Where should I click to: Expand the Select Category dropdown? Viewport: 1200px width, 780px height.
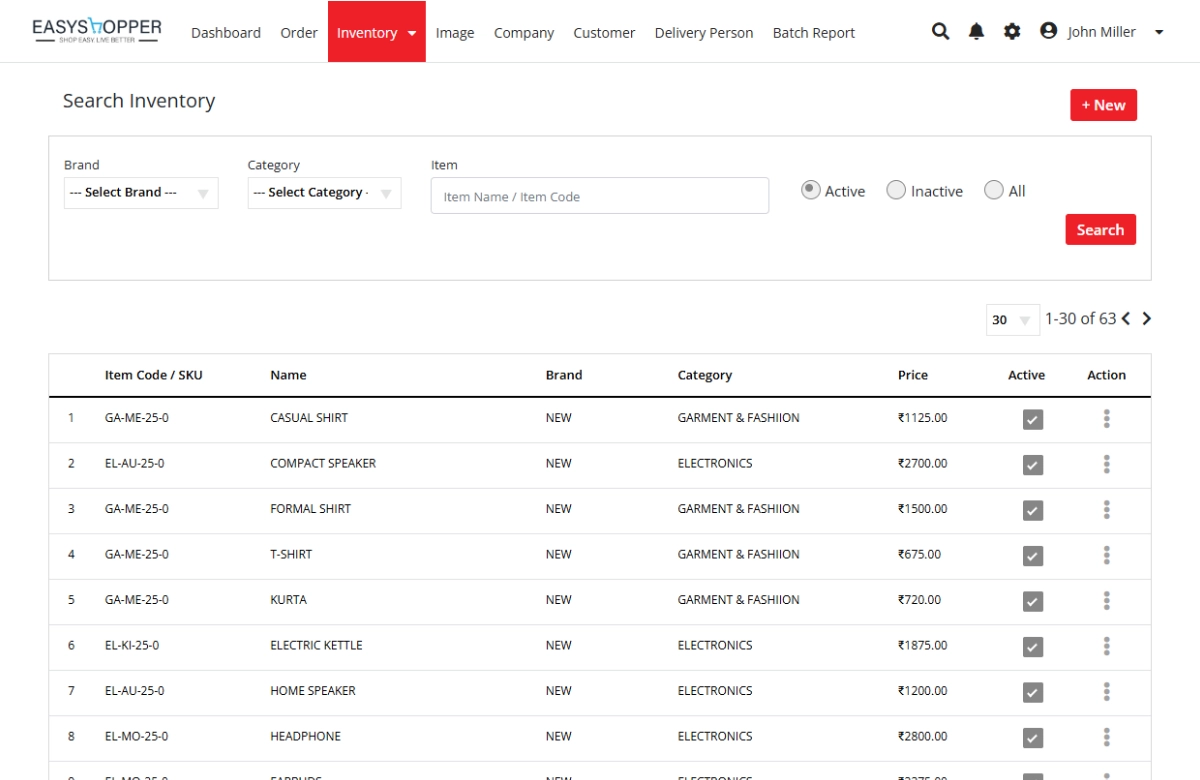[324, 193]
